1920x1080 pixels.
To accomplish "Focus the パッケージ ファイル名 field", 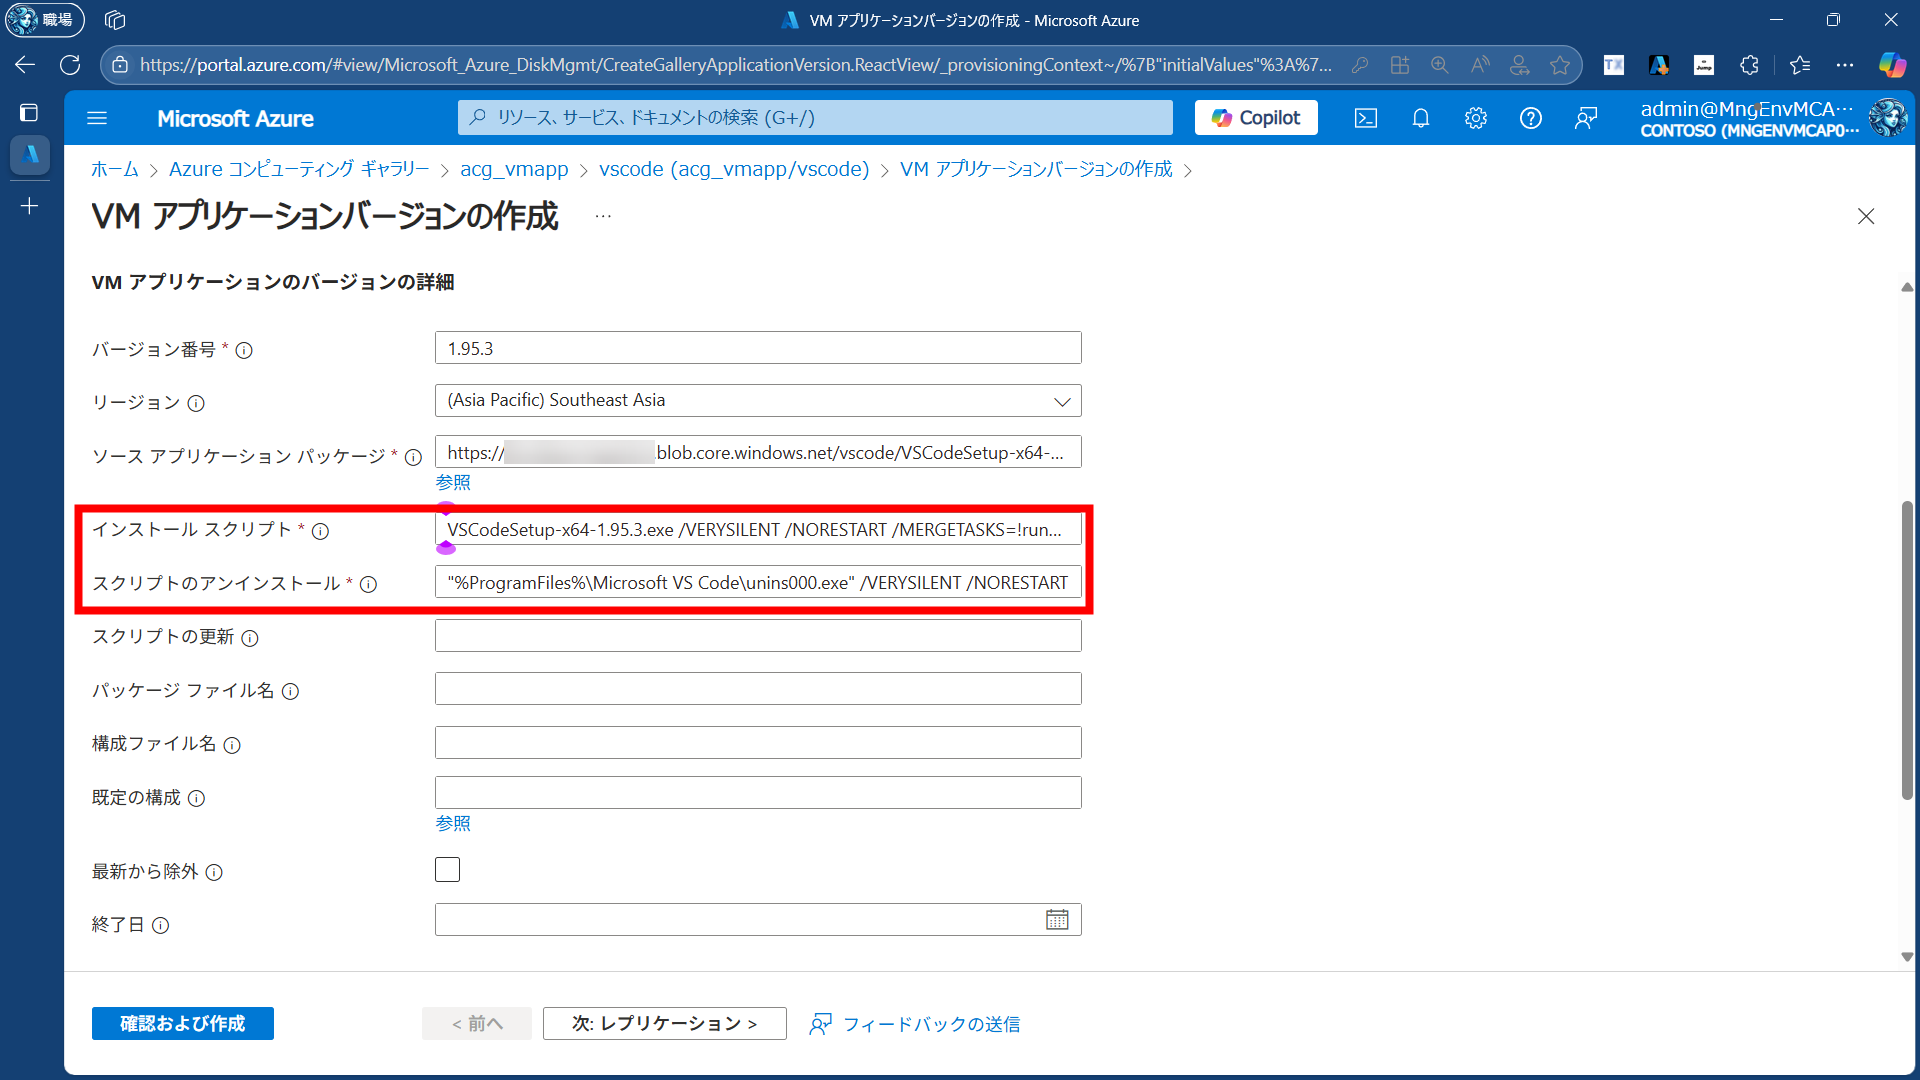I will pos(758,689).
